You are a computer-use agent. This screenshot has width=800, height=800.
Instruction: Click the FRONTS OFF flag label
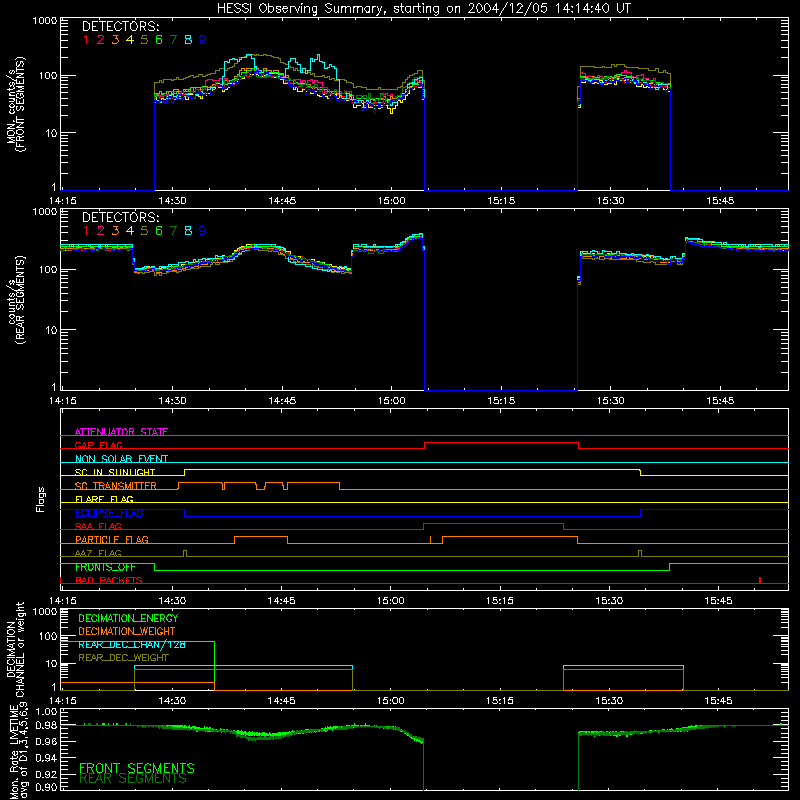[x=105, y=567]
